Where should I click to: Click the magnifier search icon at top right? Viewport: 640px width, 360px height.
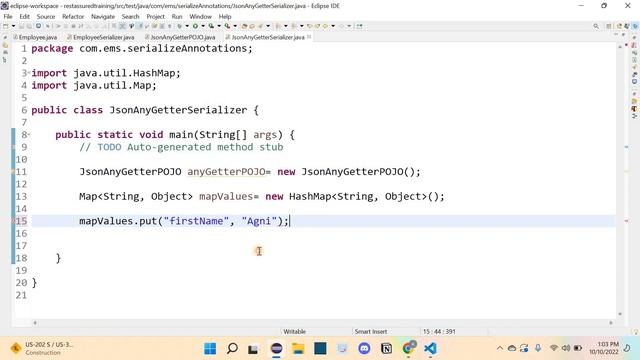[x=596, y=26]
